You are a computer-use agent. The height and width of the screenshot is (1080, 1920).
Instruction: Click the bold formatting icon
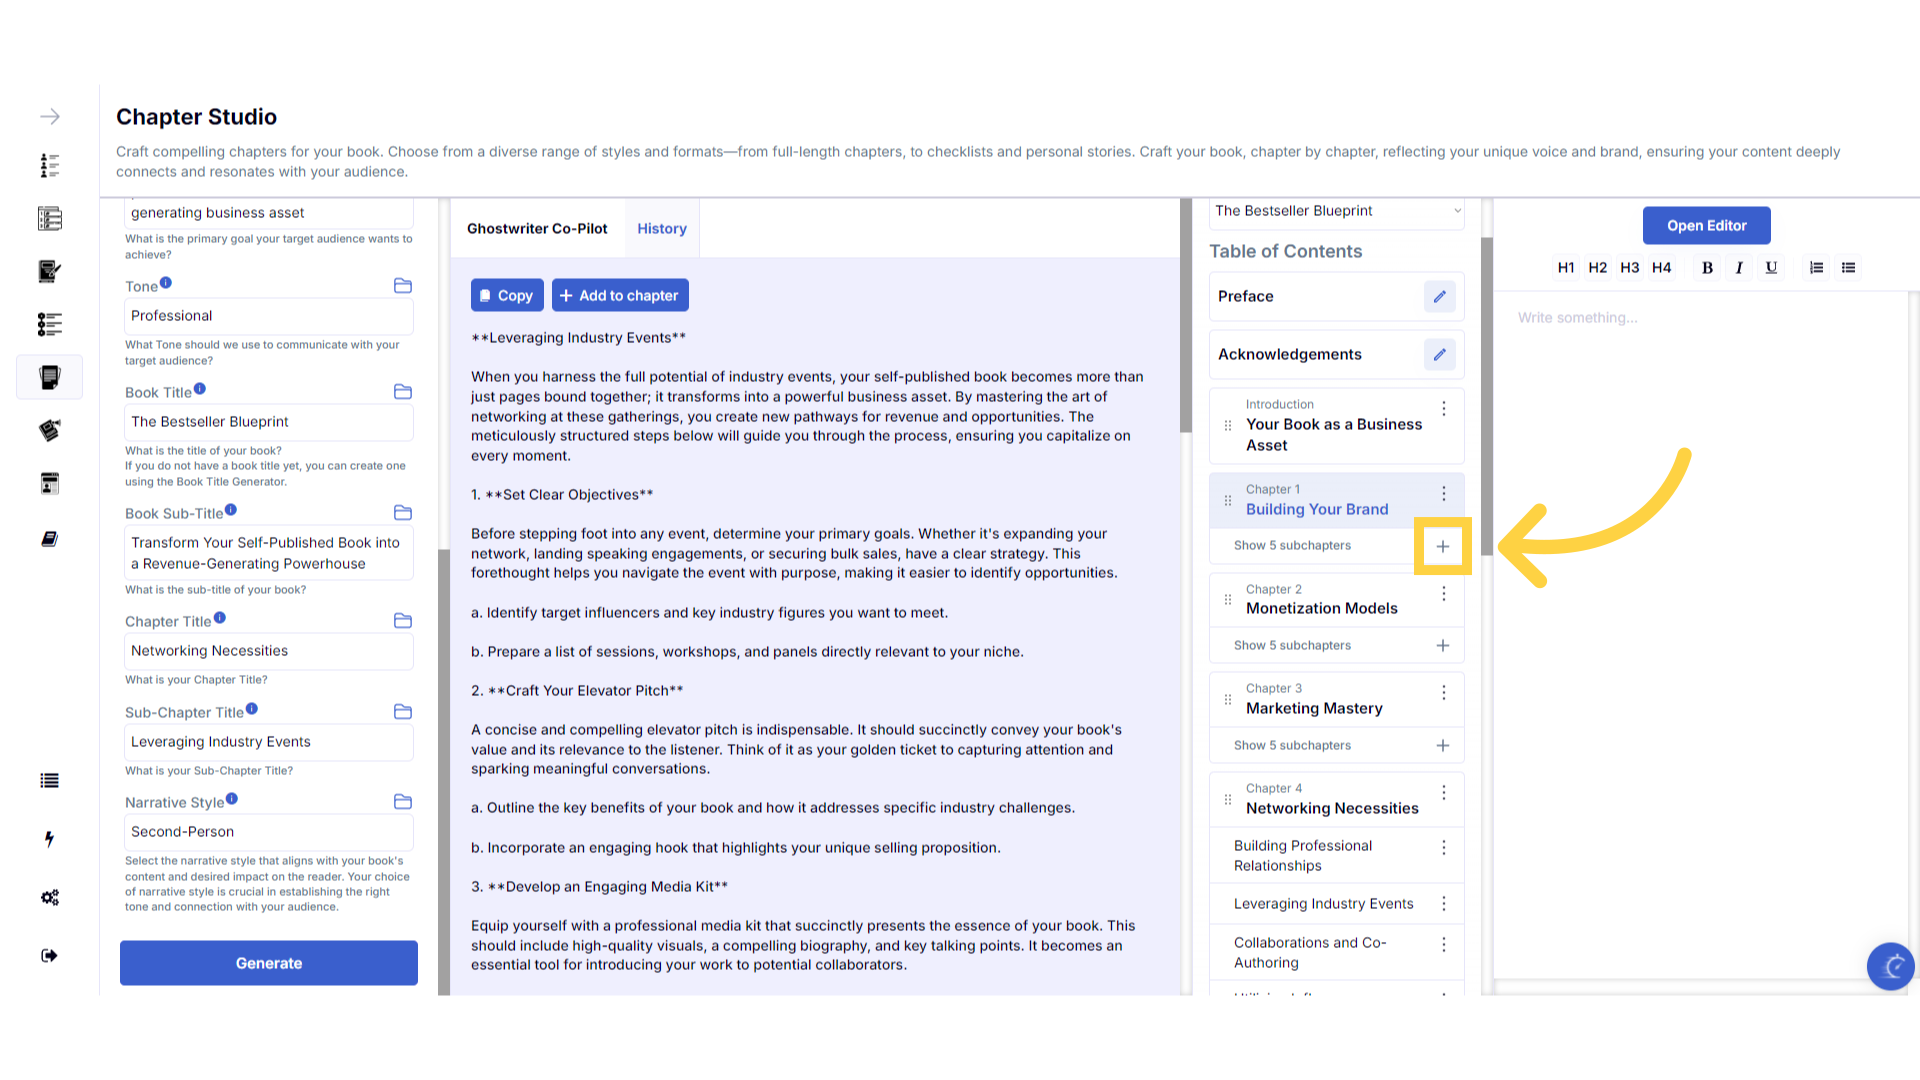click(x=1708, y=268)
